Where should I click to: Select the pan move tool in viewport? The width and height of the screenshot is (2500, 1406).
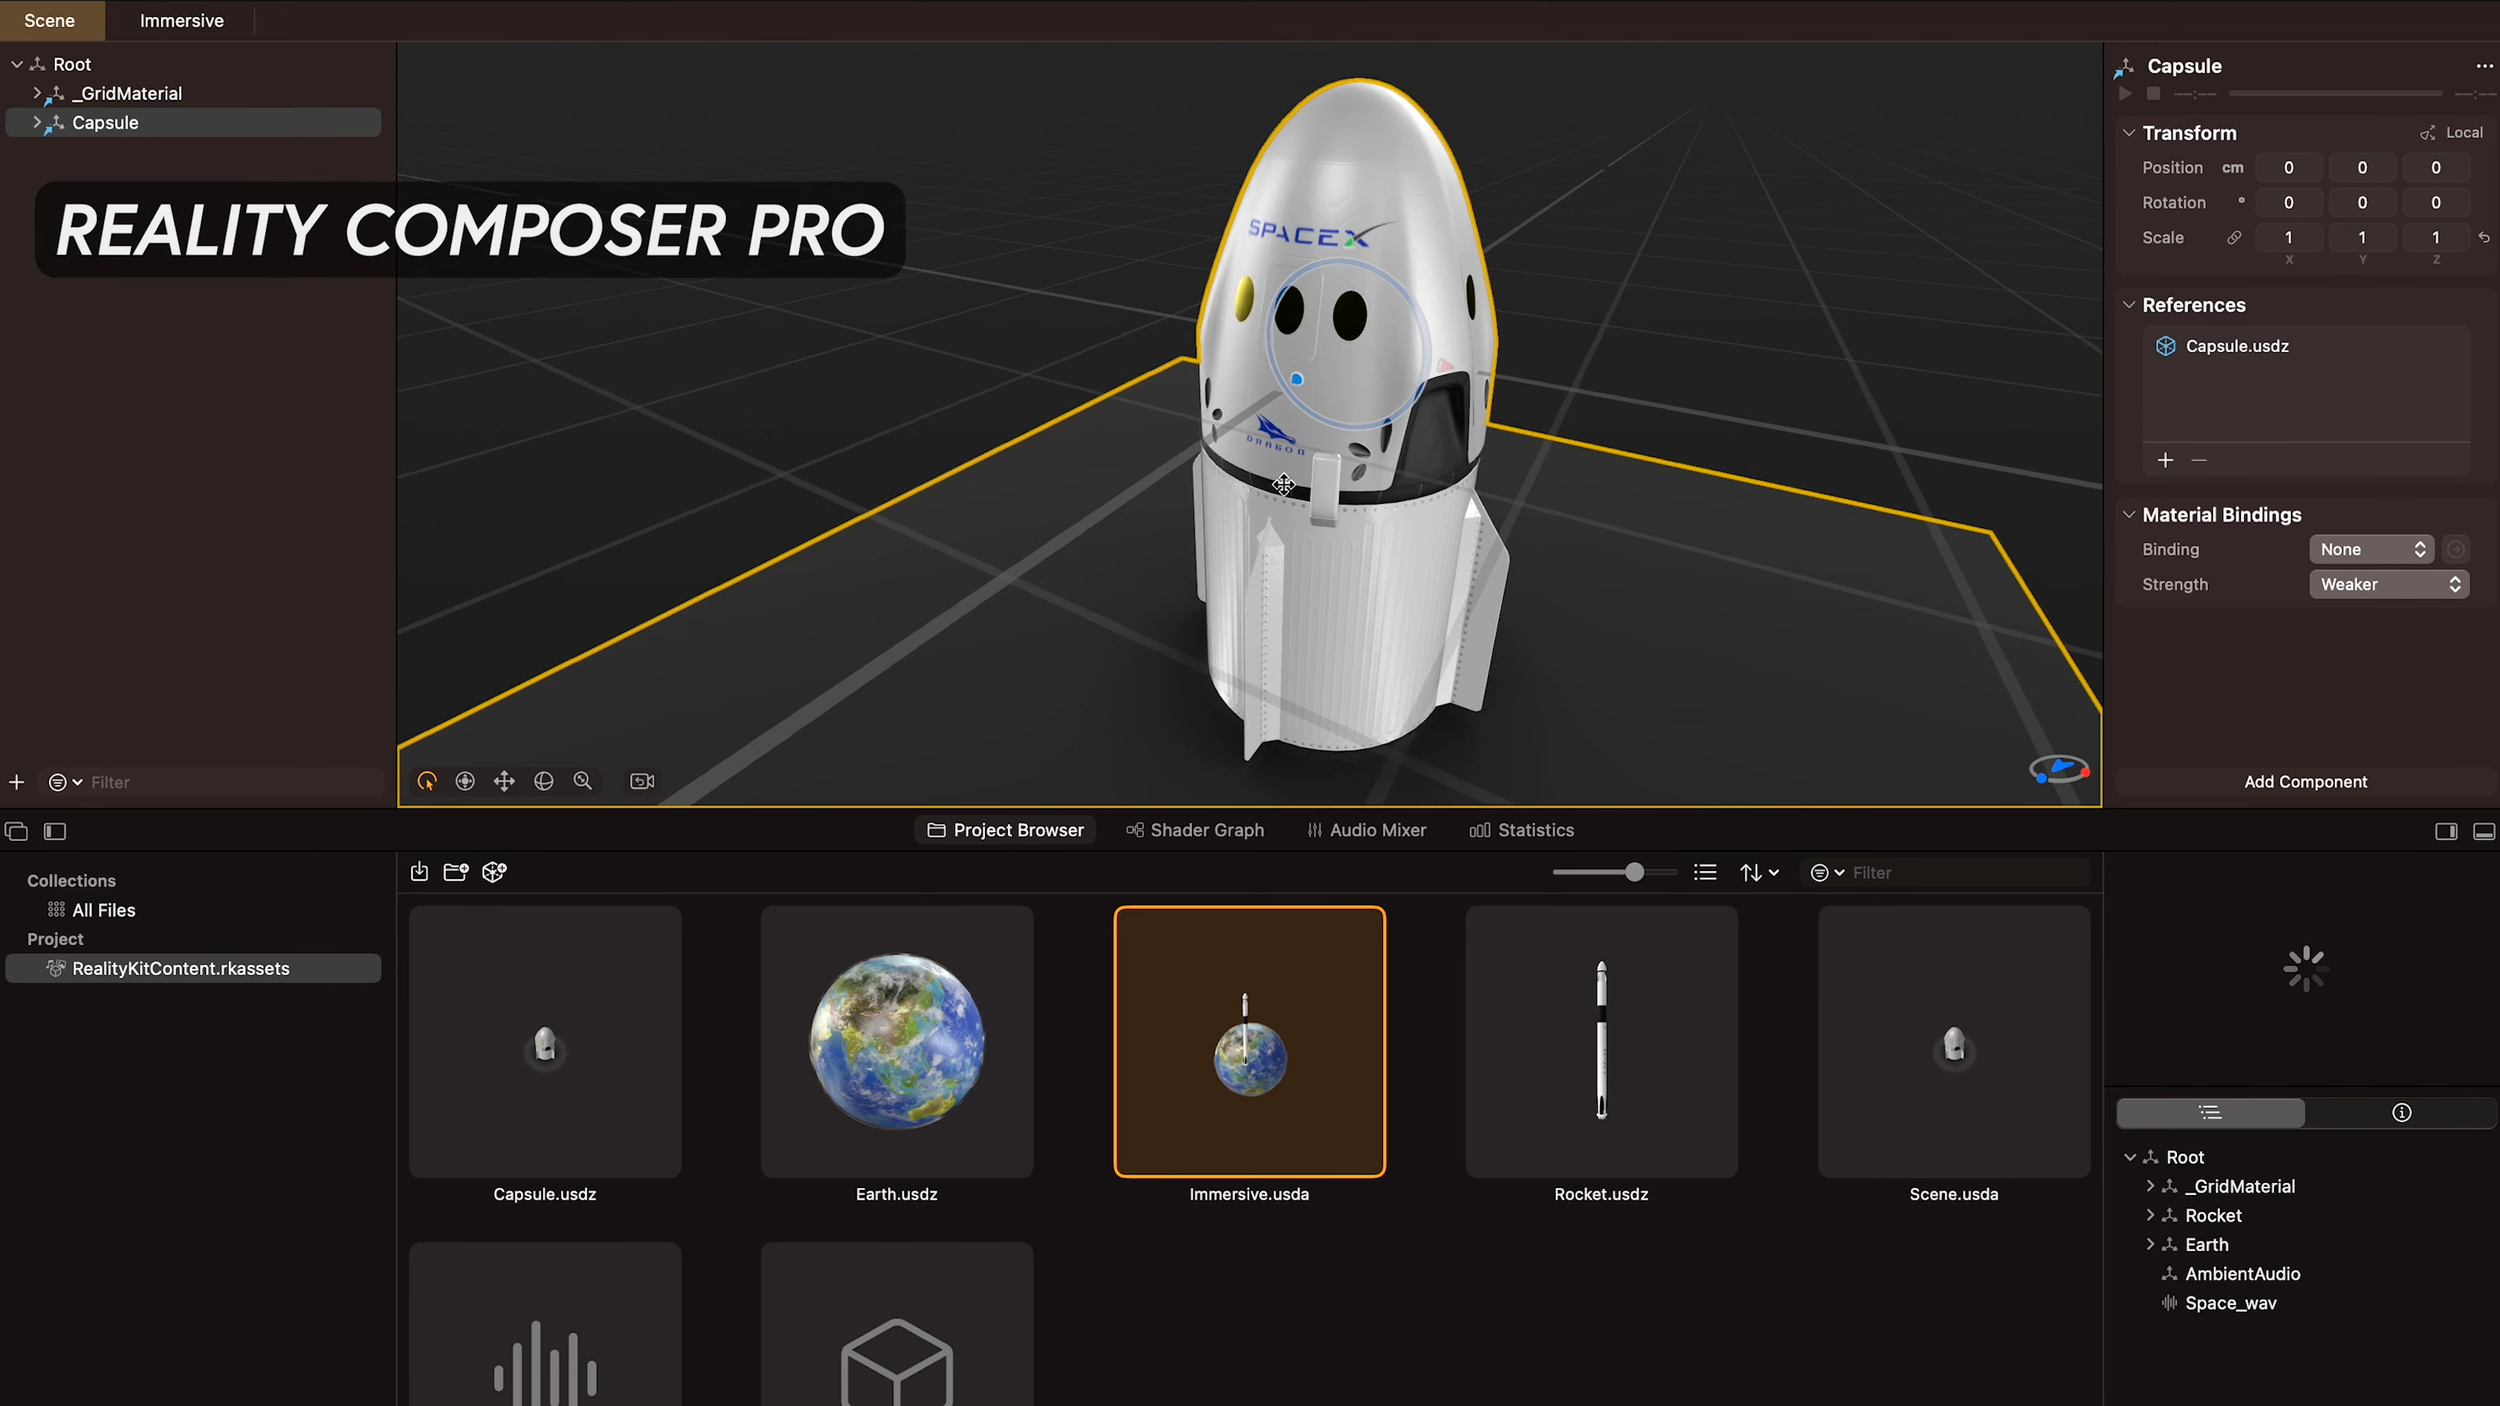pyautogui.click(x=504, y=781)
